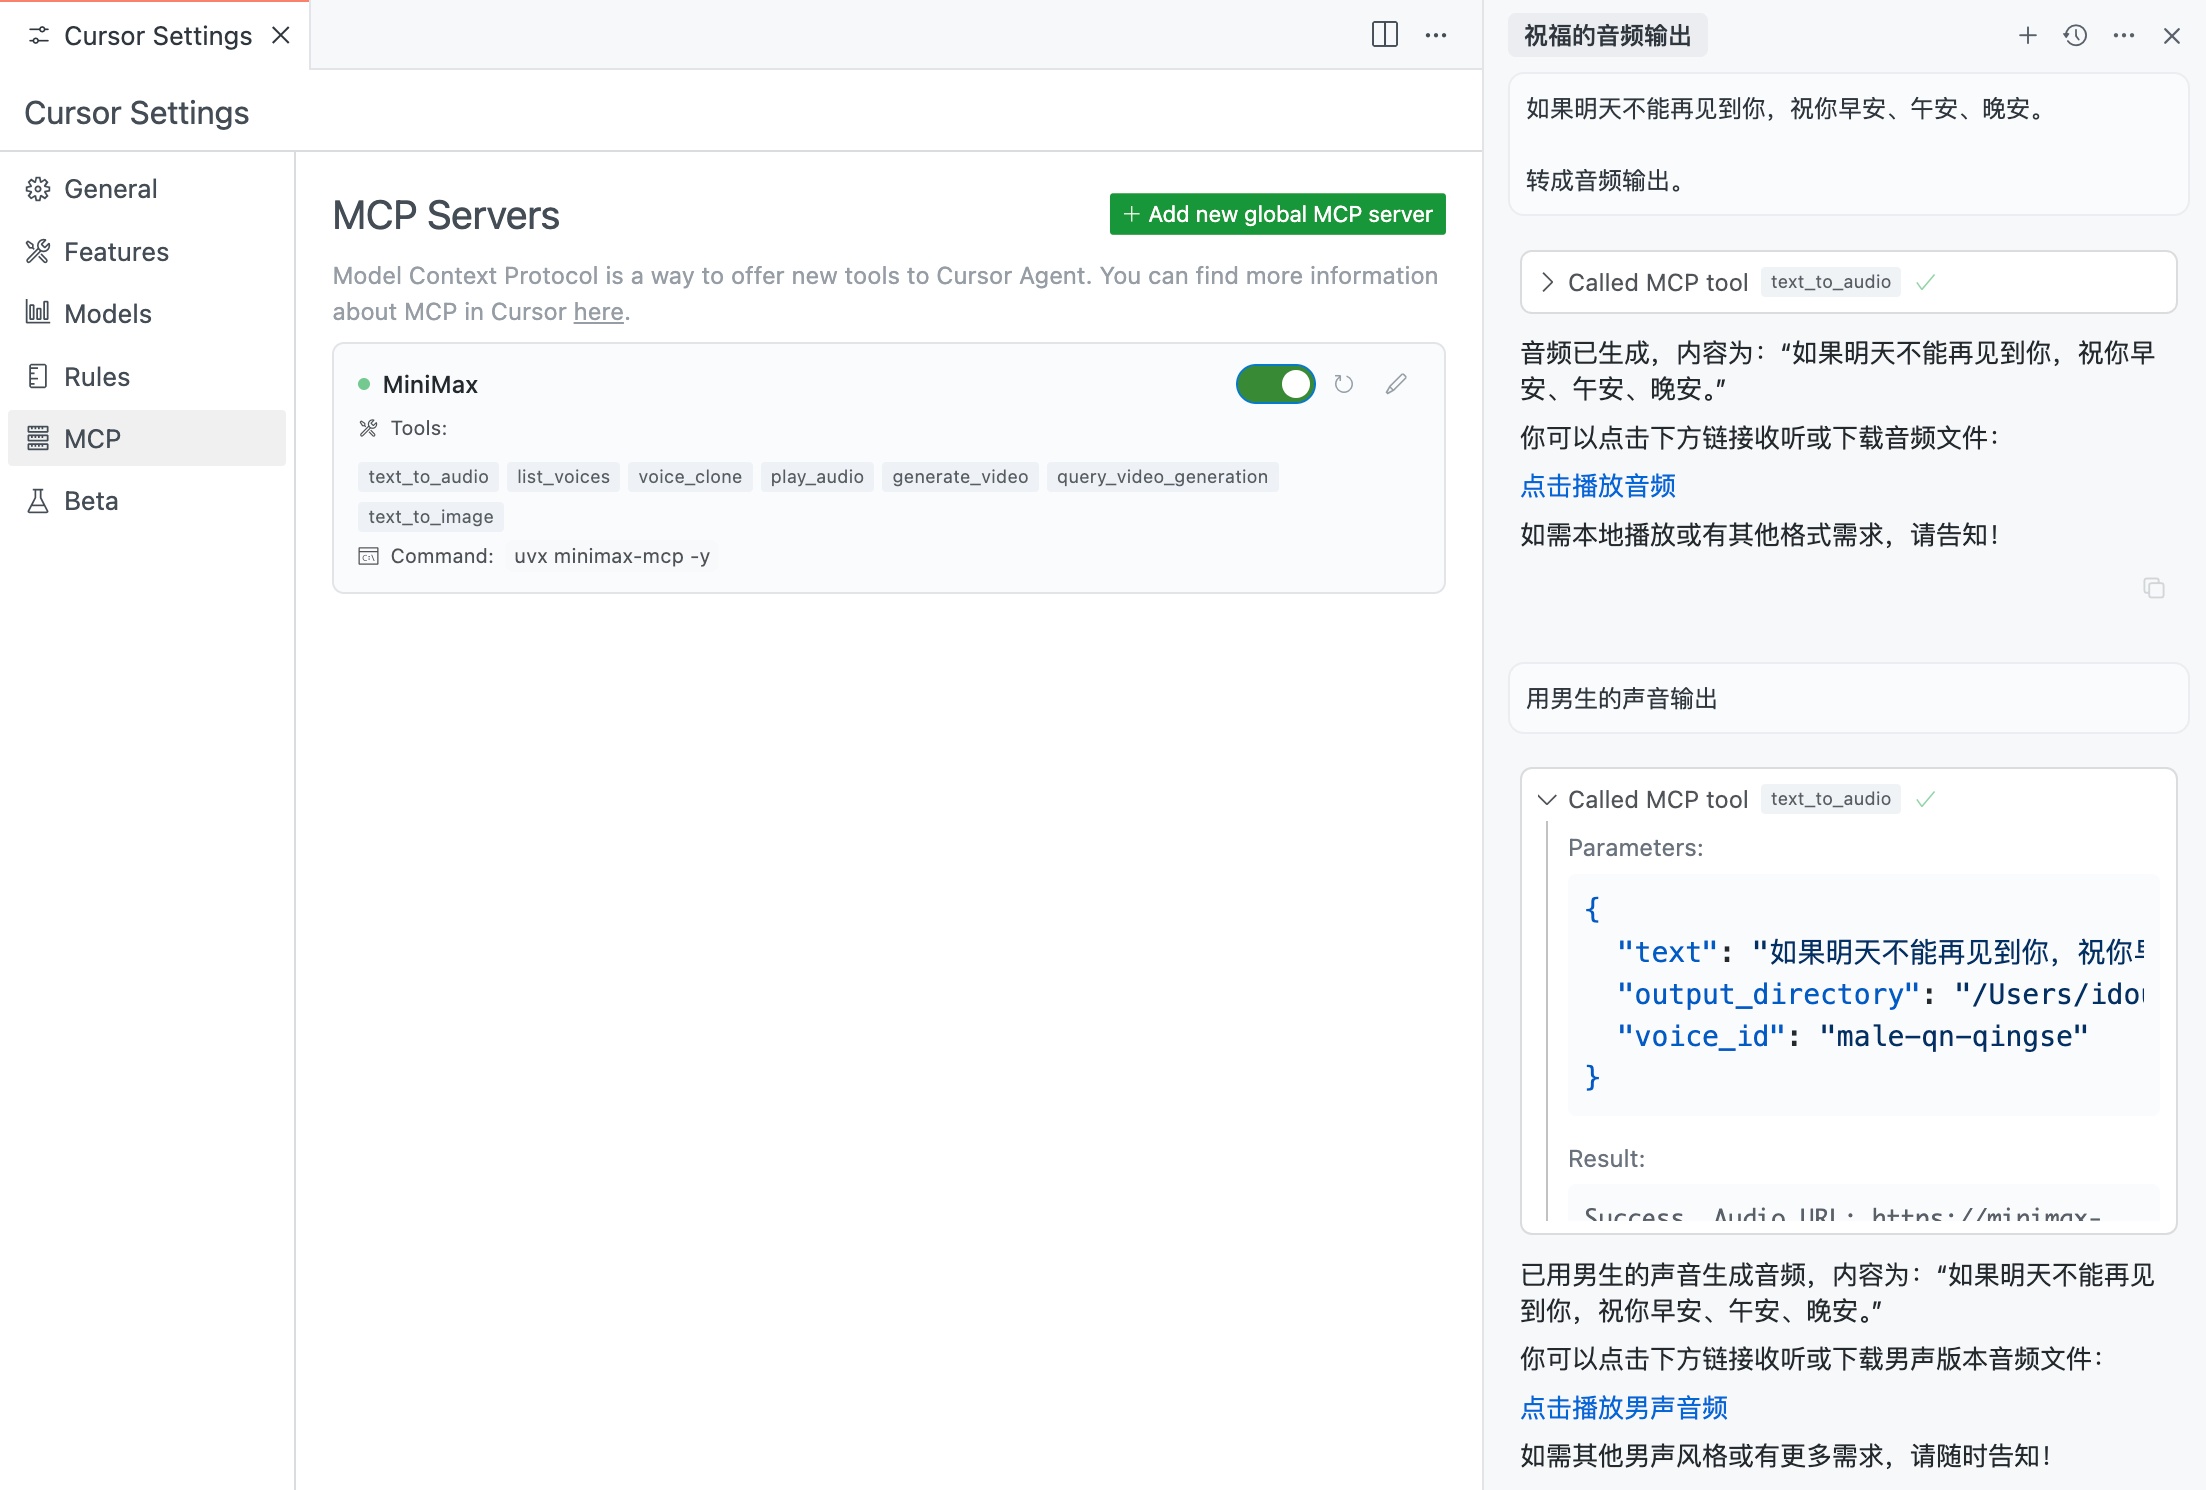Click the refresh icon for MiniMax server
This screenshot has width=2206, height=1490.
point(1343,384)
